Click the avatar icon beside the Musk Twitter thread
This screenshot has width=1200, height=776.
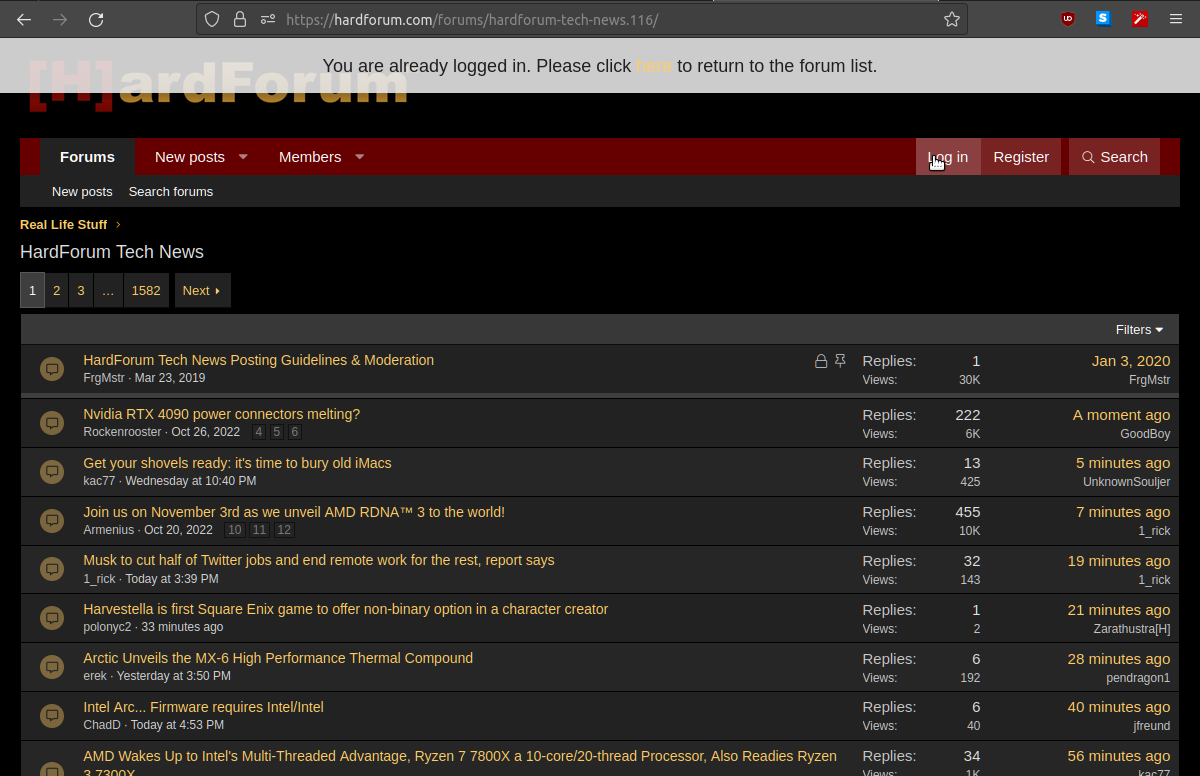point(52,569)
